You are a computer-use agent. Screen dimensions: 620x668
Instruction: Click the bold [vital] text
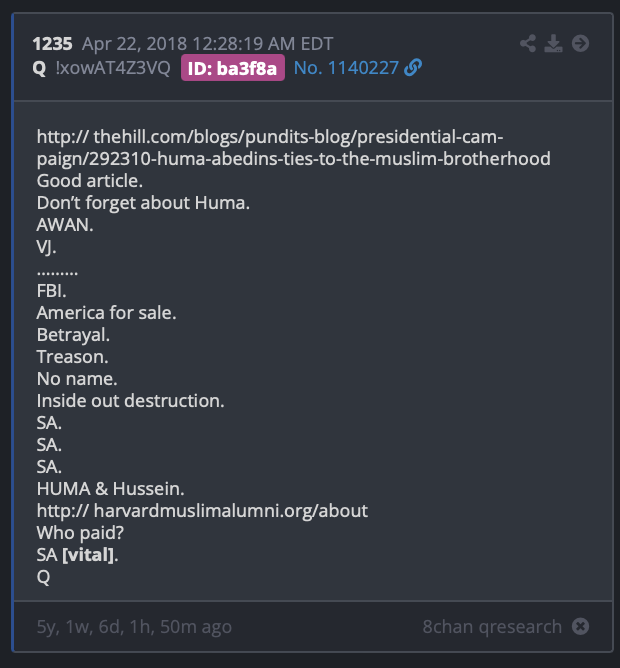[88, 555]
